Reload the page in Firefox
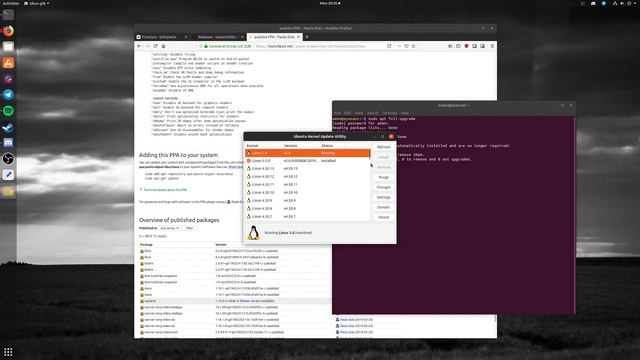Screen dimensions: 640x360 pyautogui.click(x=156, y=46)
